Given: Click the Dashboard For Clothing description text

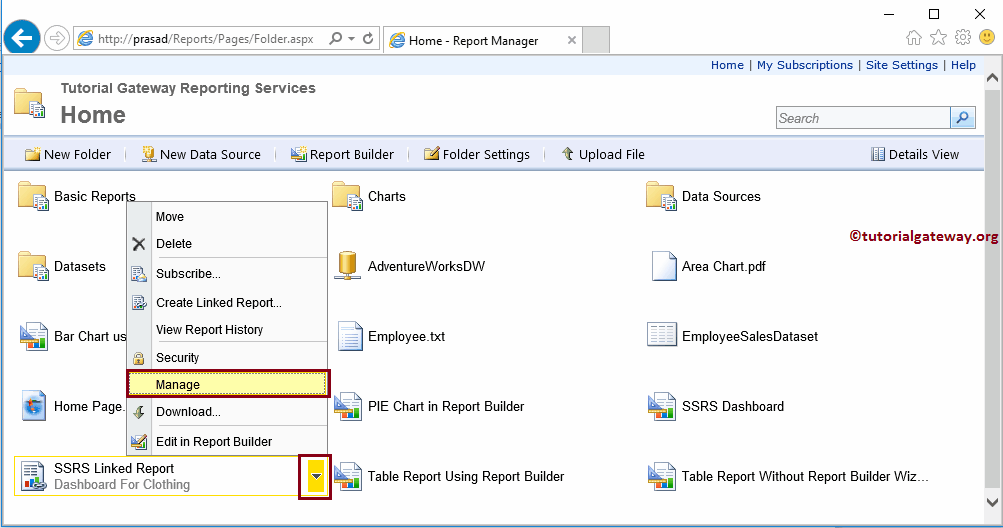Looking at the screenshot, I should click(122, 484).
